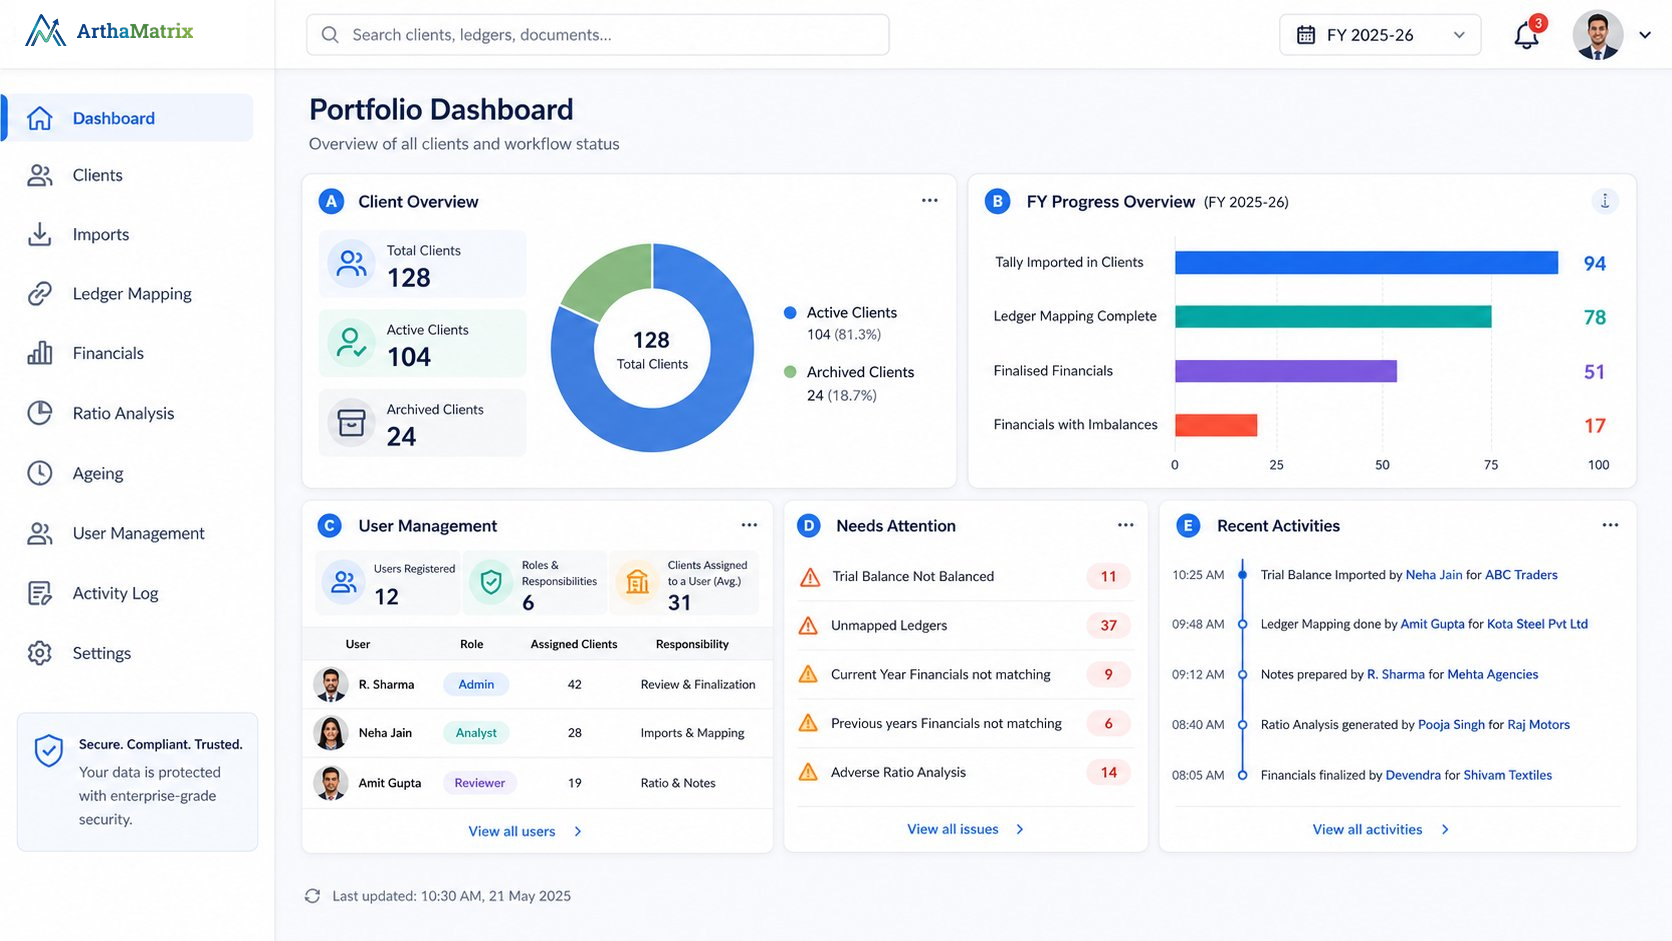Image resolution: width=1672 pixels, height=941 pixels.
Task: Click the User Management sidebar icon
Action: 40,533
